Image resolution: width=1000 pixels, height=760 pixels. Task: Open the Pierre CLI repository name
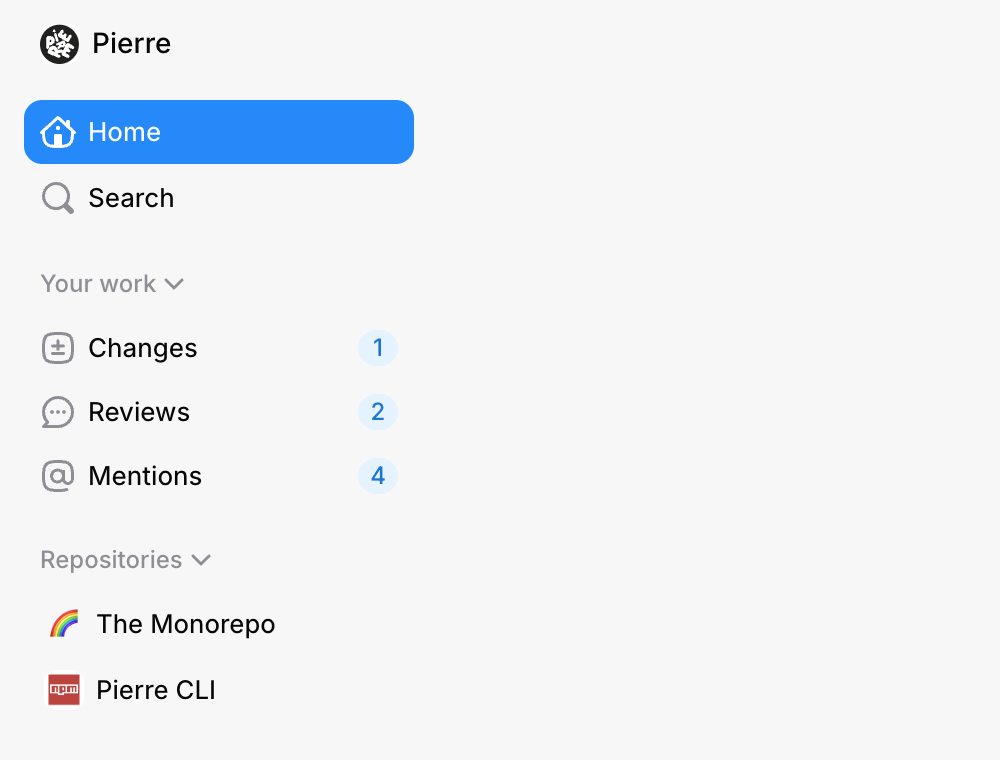[156, 690]
